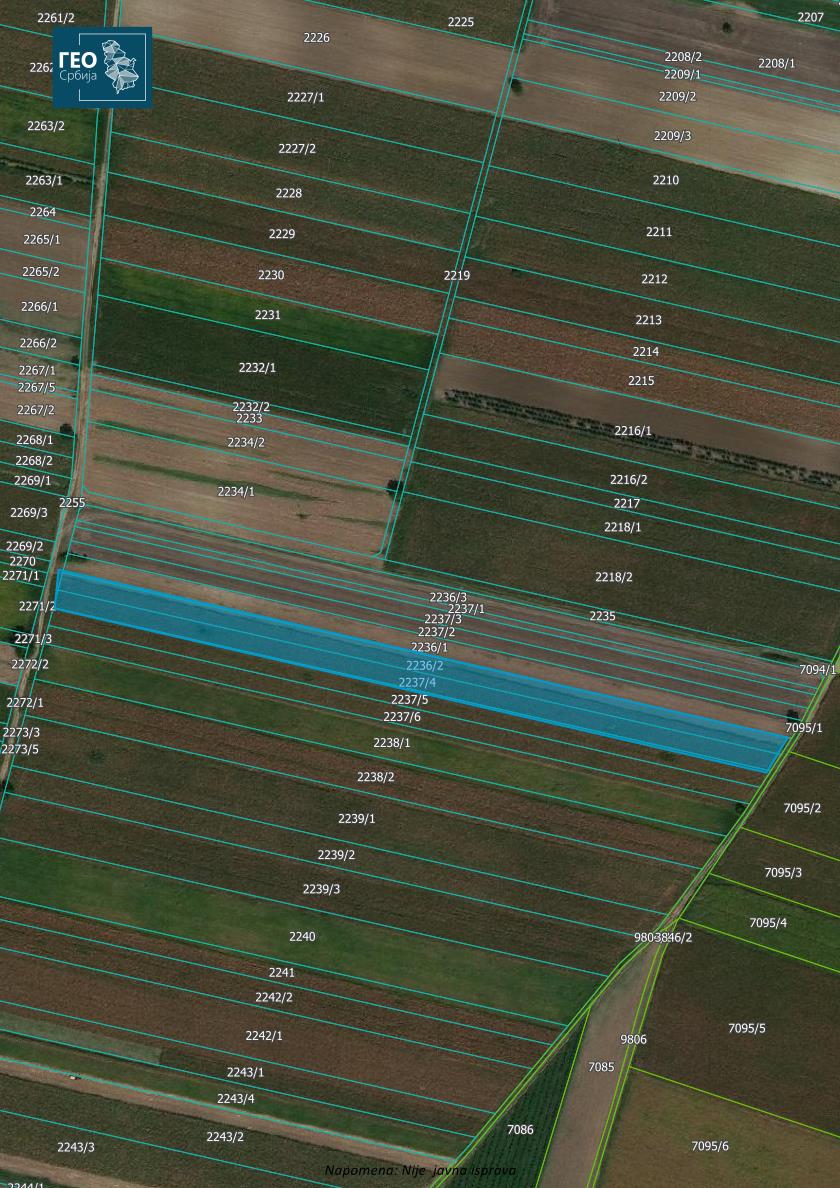Select parcel label 2237/5
This screenshot has width=840, height=1188.
coord(410,699)
